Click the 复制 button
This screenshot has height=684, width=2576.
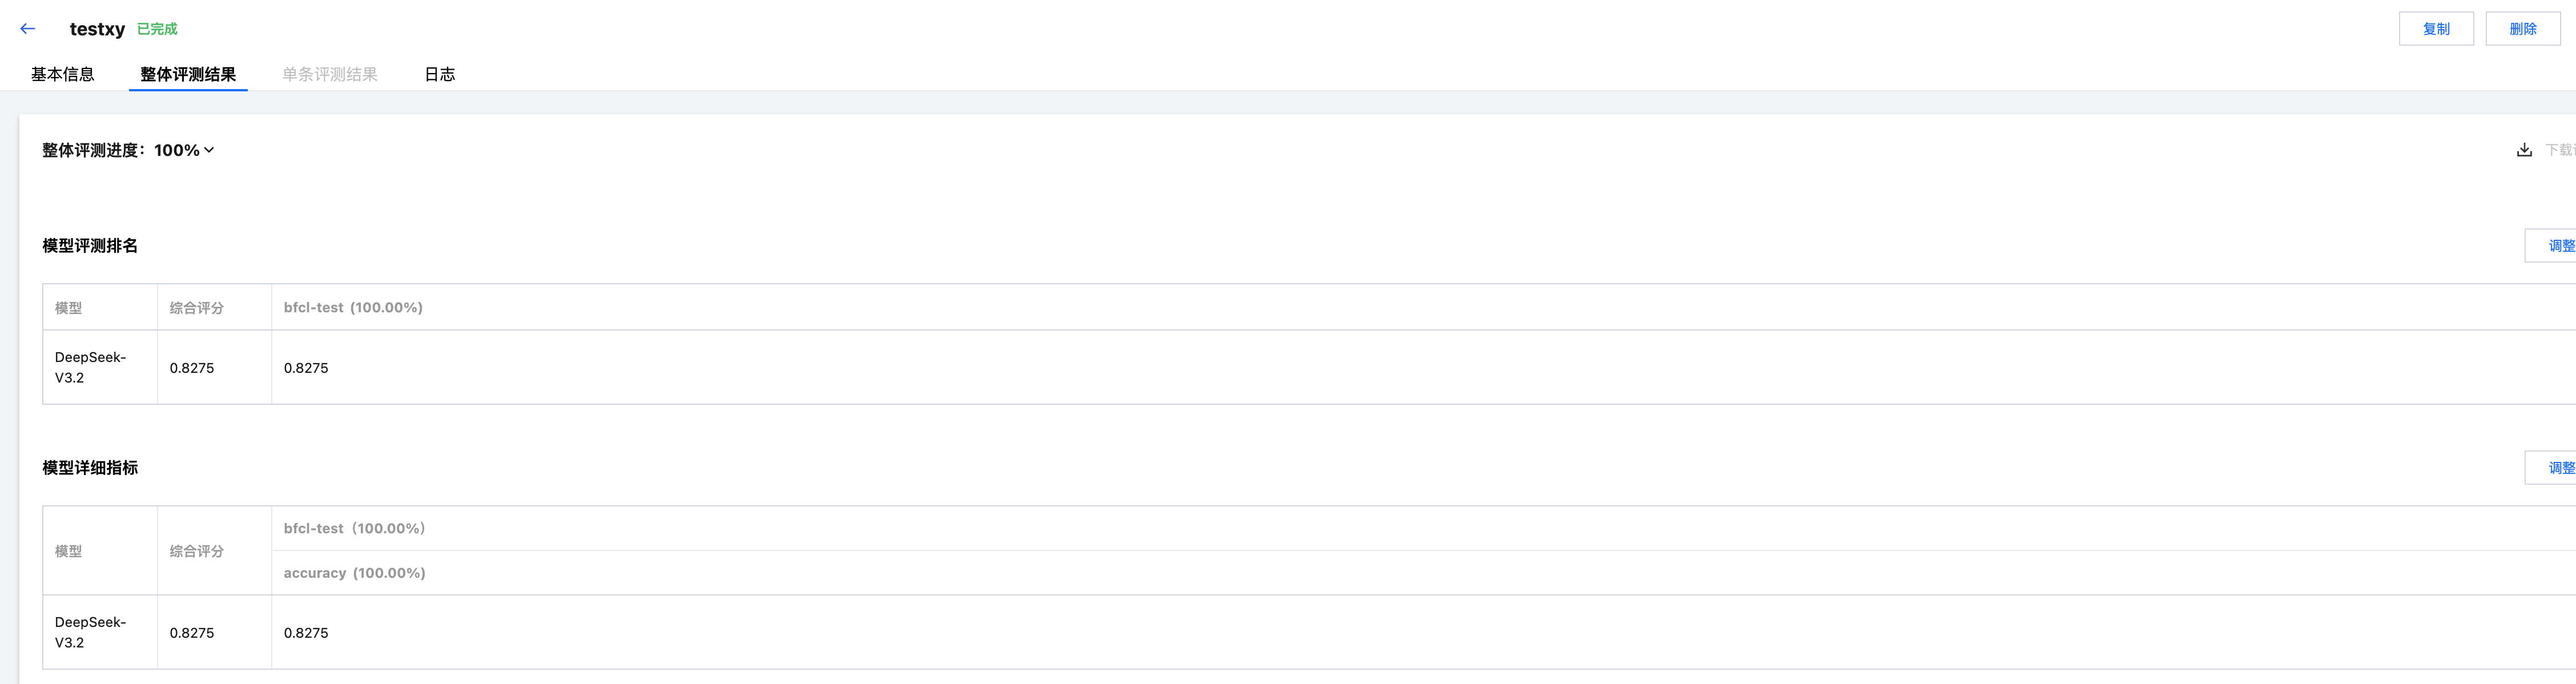[2435, 29]
